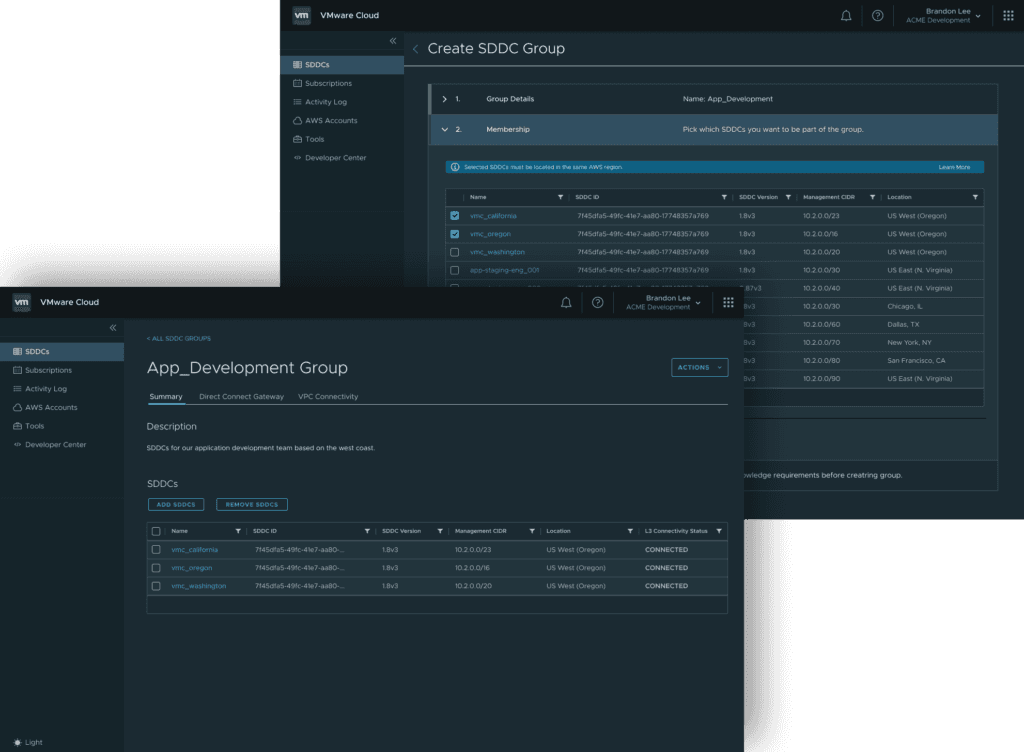Click VMware logo in front window
The width and height of the screenshot is (1024, 752).
[x=22, y=302]
